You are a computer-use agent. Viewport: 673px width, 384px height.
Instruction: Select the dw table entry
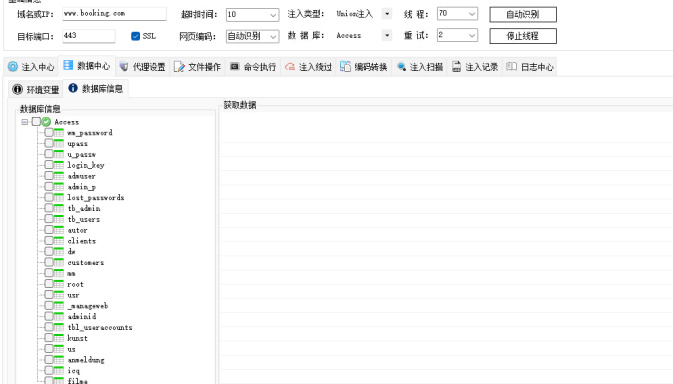(x=71, y=251)
